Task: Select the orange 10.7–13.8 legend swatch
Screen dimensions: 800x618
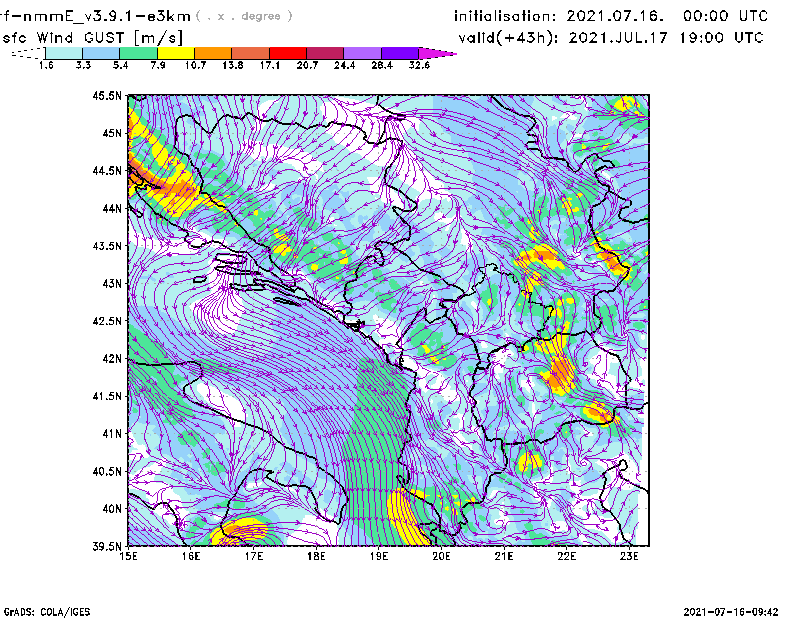Action: (213, 53)
